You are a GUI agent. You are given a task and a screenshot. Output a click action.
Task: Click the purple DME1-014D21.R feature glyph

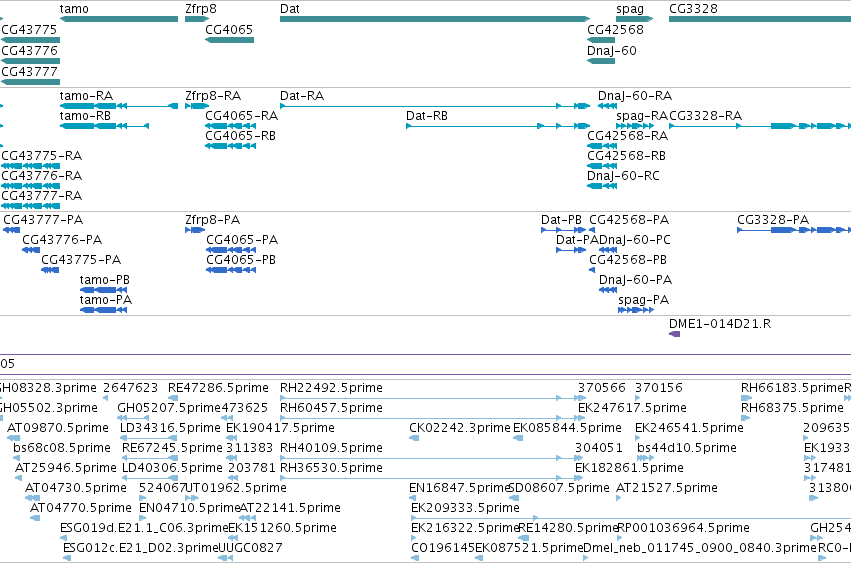pos(675,334)
